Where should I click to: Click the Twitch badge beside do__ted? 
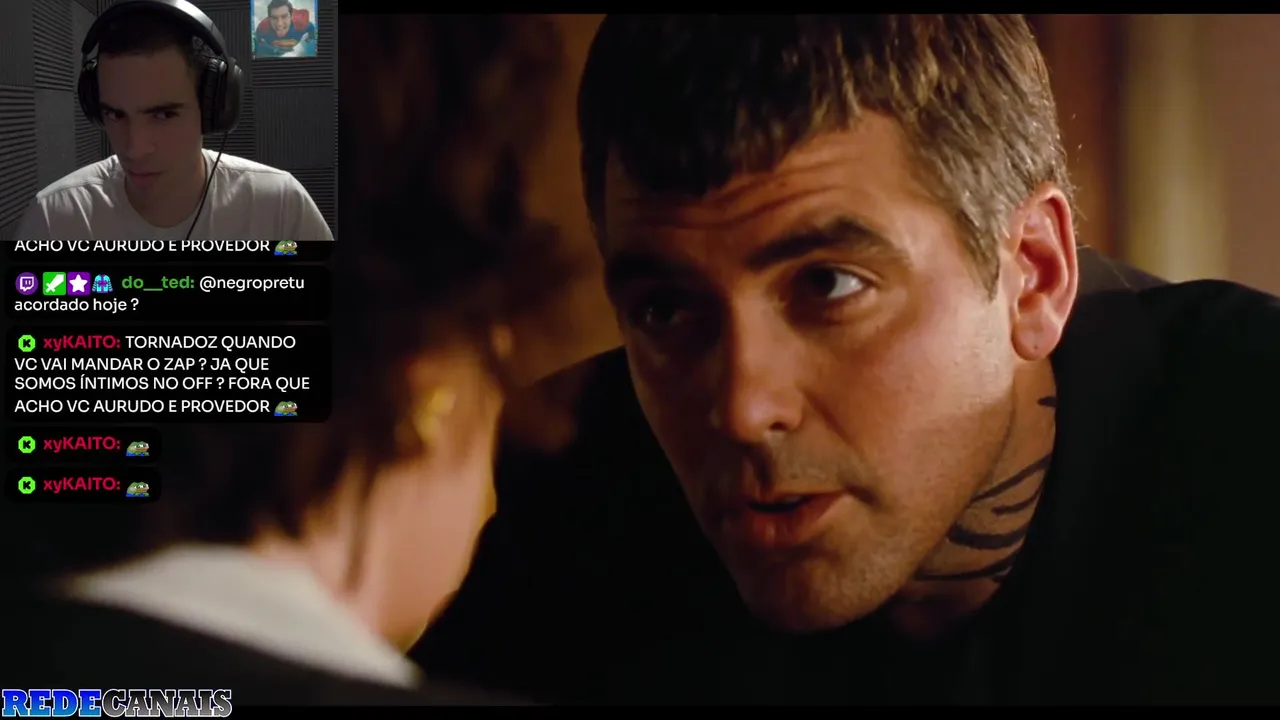tap(26, 284)
